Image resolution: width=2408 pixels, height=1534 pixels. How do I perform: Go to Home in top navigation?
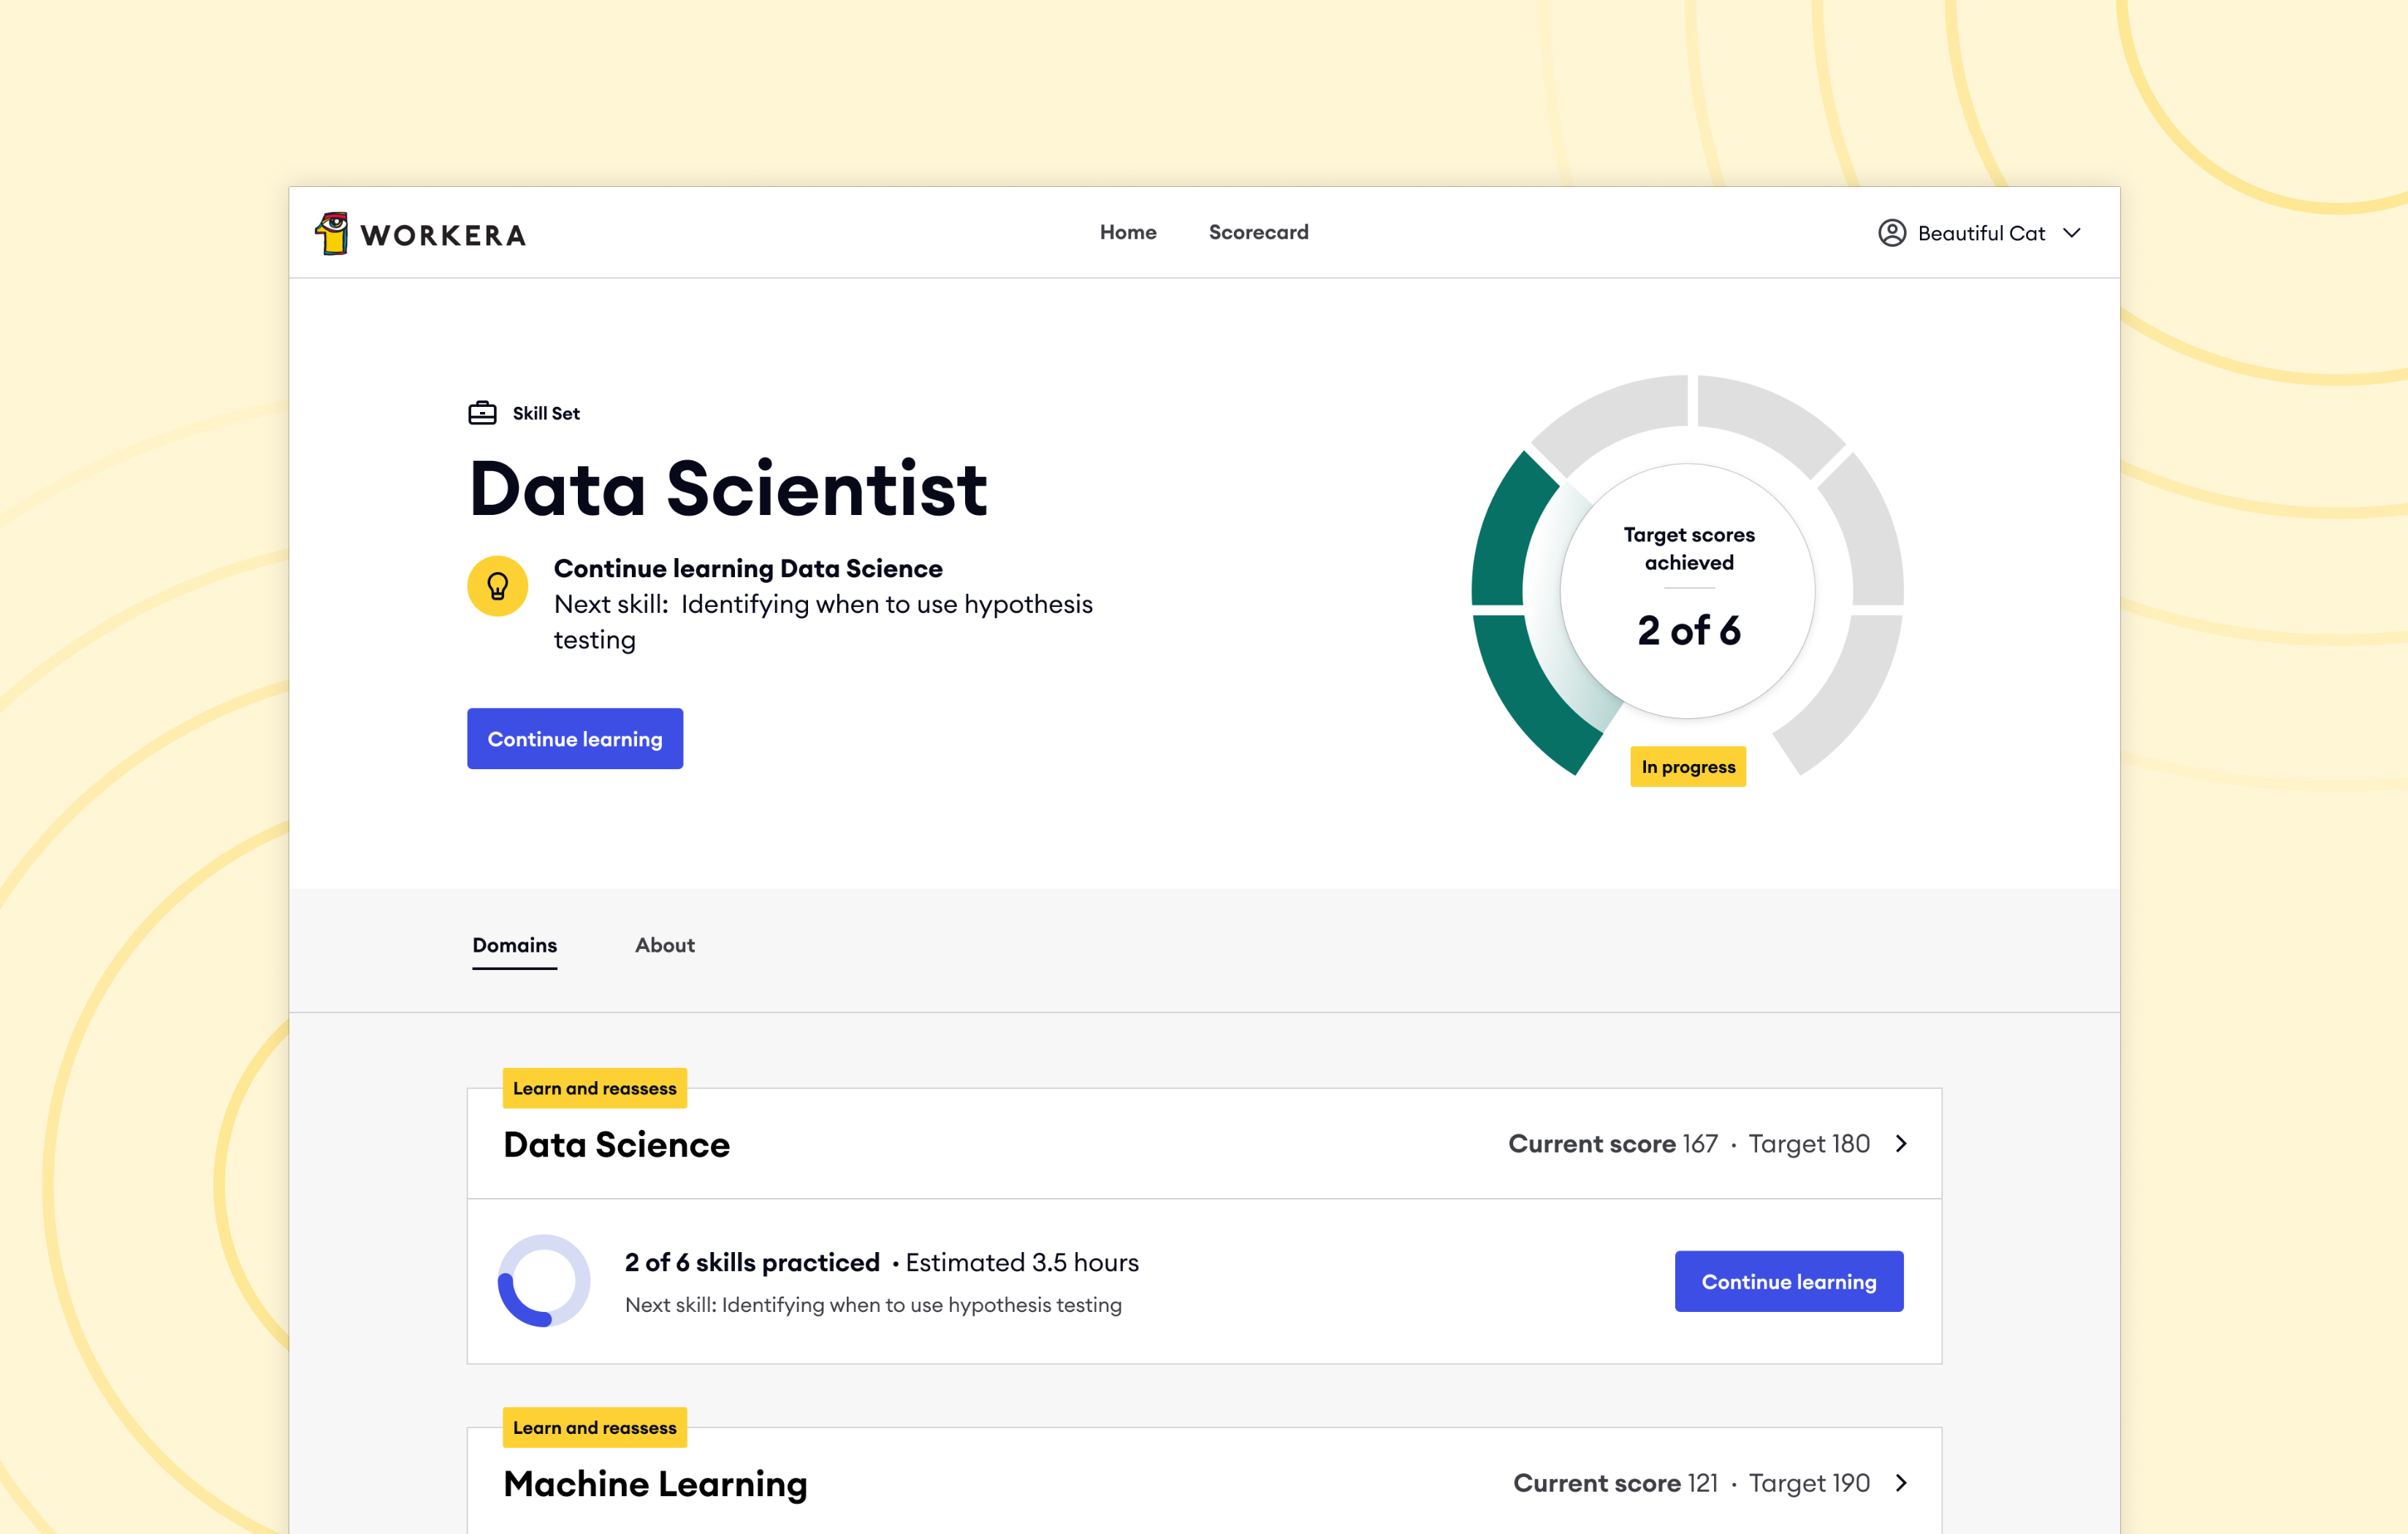coord(1128,232)
